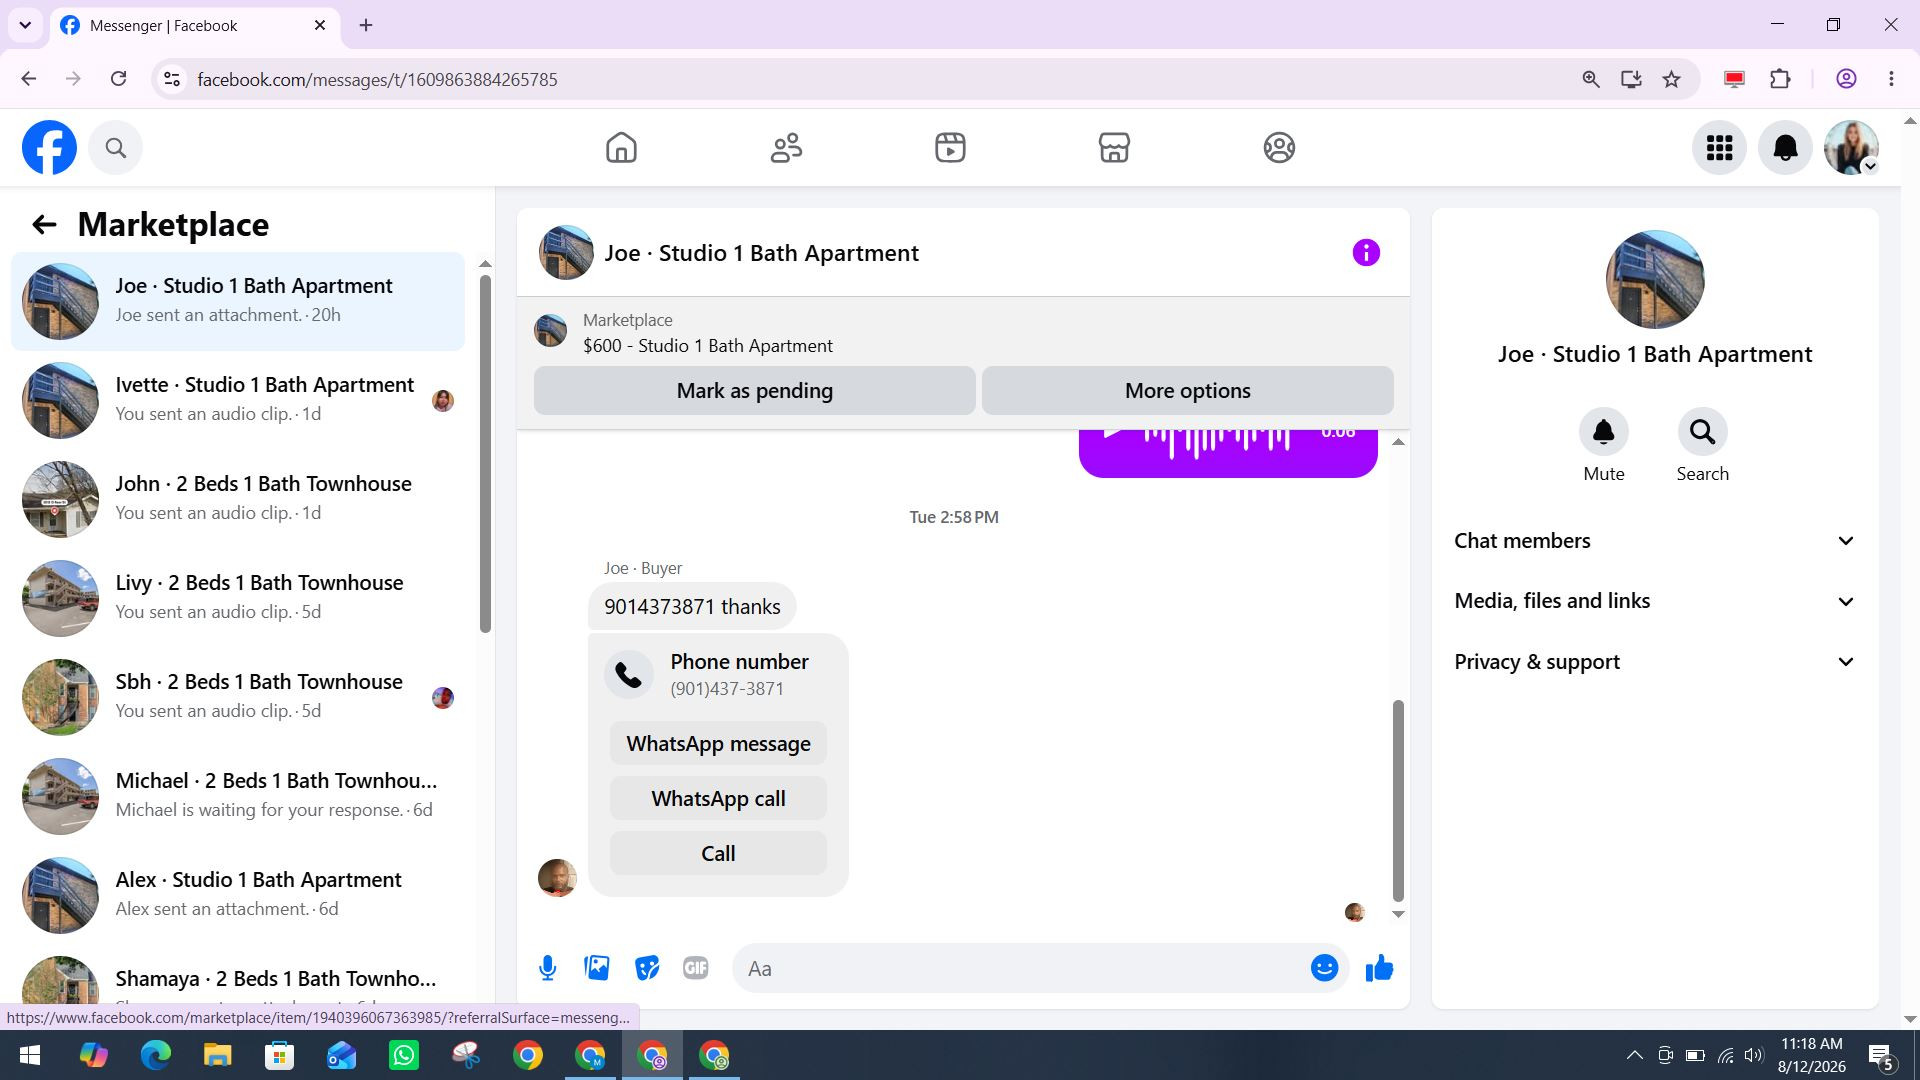Image resolution: width=1920 pixels, height=1080 pixels.
Task: View site information in address bar
Action: (x=172, y=79)
